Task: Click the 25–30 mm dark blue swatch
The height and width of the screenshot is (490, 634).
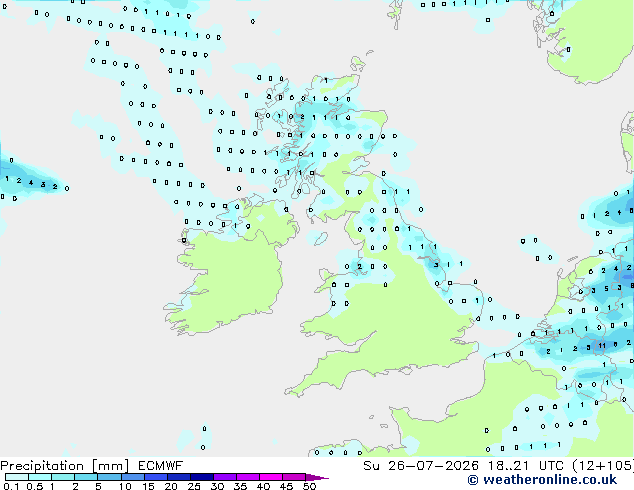Action: pos(201,477)
